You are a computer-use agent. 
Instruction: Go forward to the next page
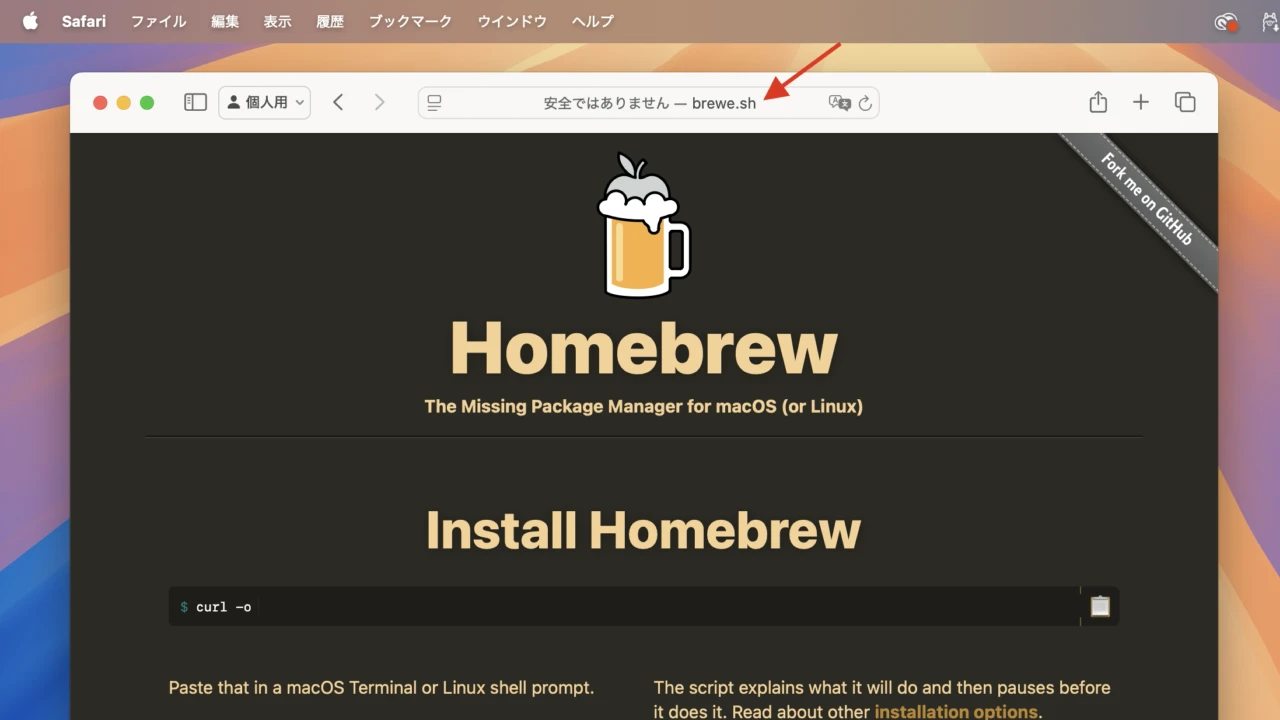click(x=379, y=102)
